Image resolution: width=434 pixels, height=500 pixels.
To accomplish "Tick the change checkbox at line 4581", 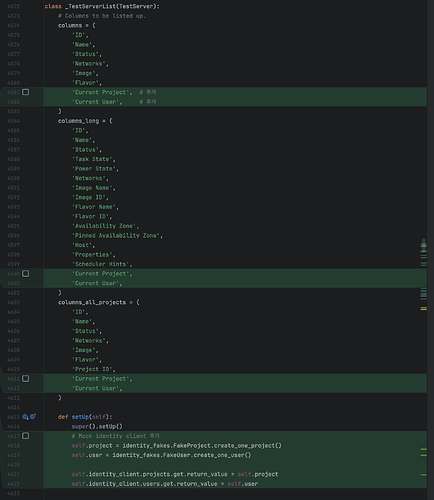I will click(26, 92).
